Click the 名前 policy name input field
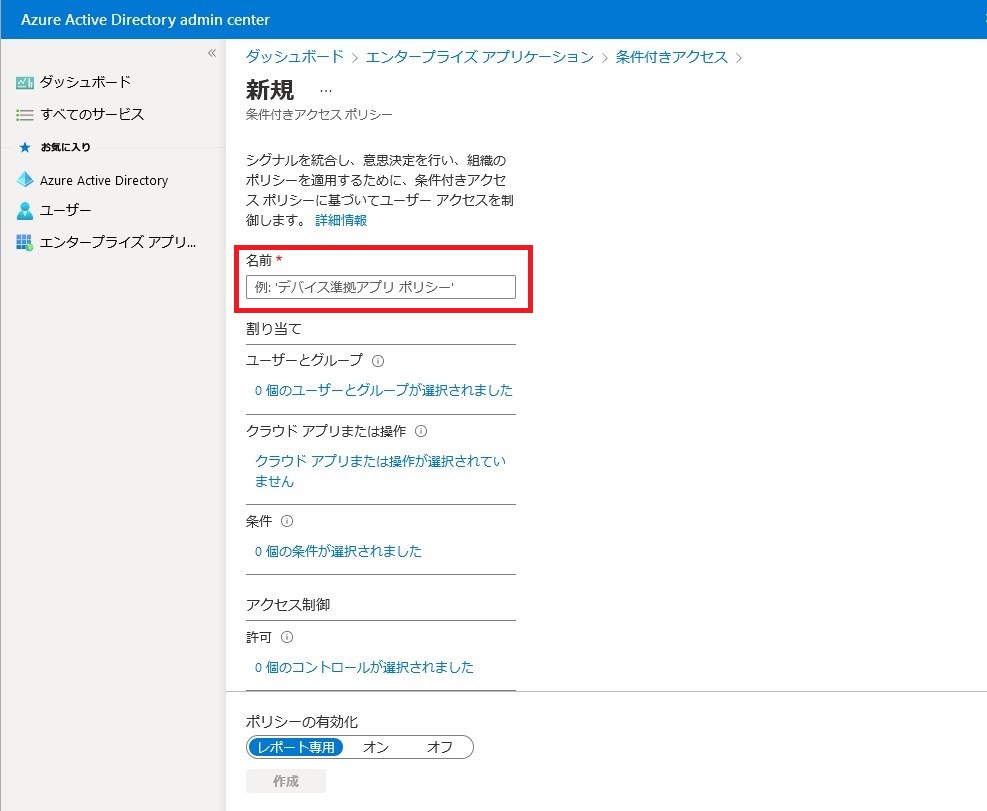This screenshot has width=987, height=811. tap(381, 287)
